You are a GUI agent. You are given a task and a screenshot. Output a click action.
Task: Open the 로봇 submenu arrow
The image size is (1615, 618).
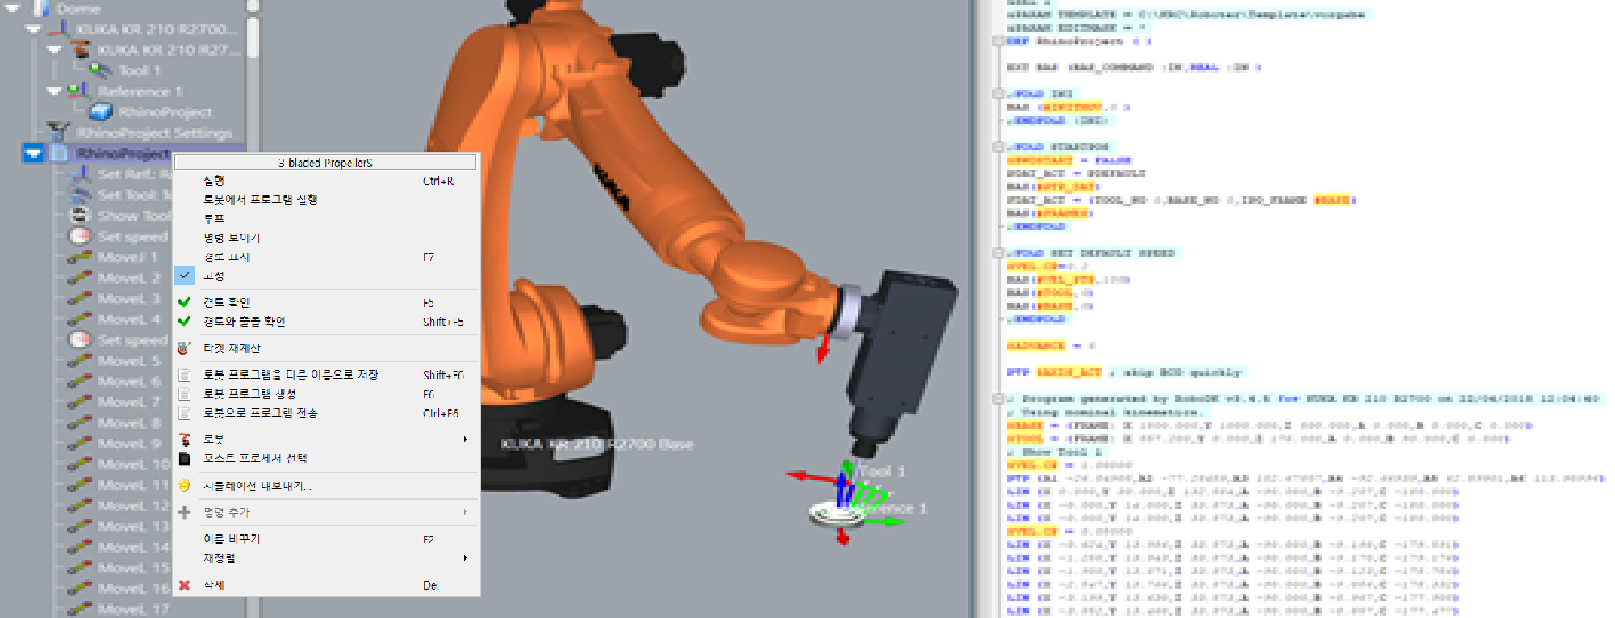(465, 439)
